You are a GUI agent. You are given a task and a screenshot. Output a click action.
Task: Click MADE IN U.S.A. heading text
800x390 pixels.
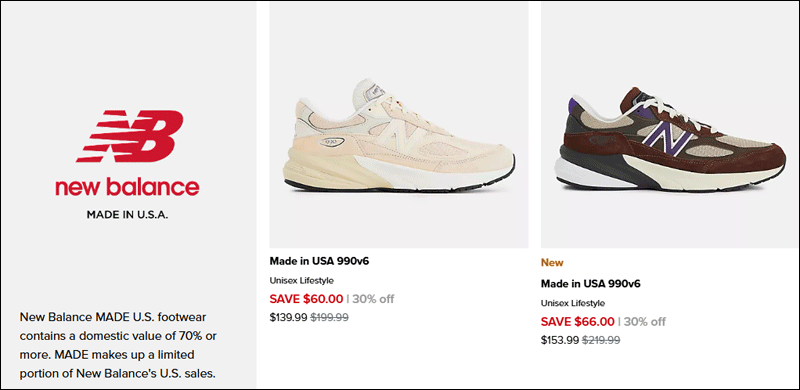coord(127,215)
